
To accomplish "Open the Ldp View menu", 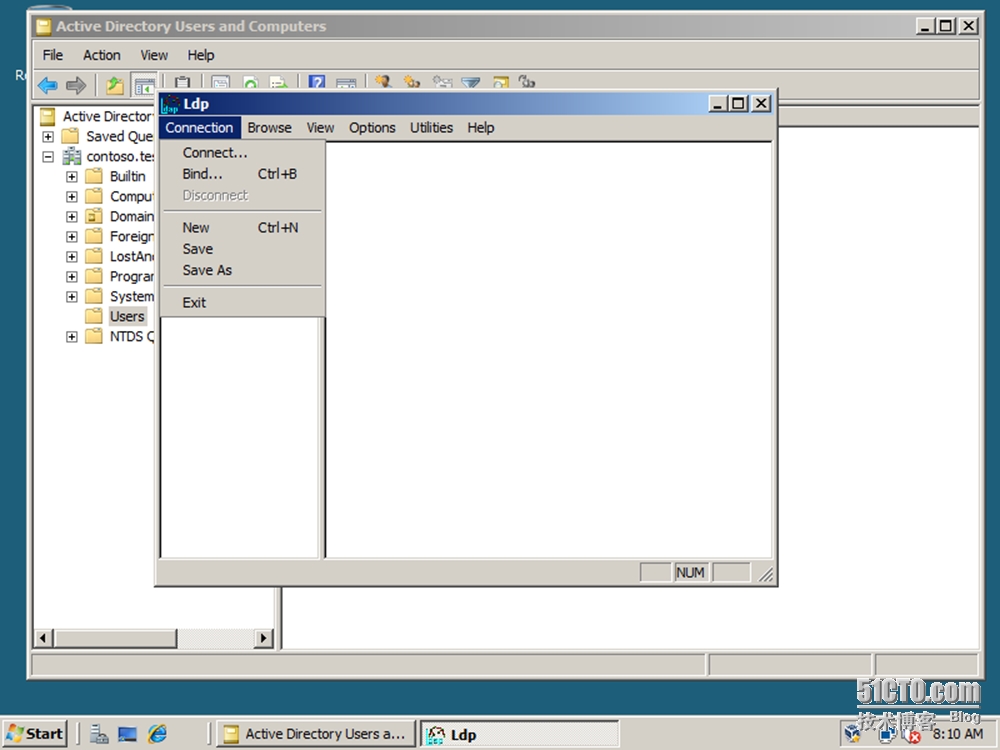I will click(x=320, y=128).
